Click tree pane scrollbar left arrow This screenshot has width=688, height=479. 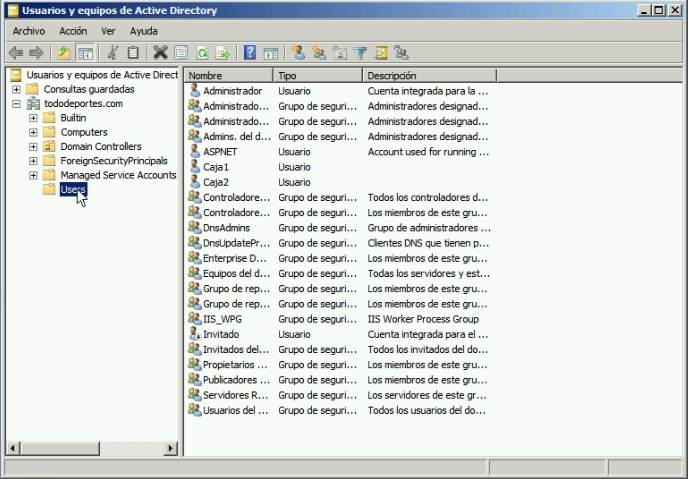pyautogui.click(x=13, y=448)
